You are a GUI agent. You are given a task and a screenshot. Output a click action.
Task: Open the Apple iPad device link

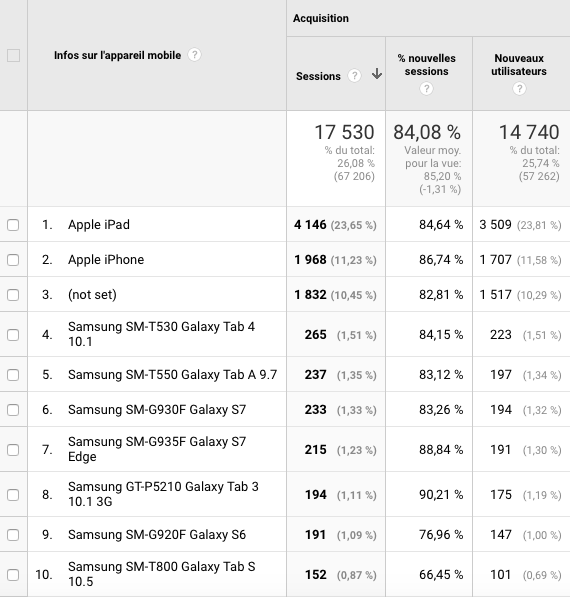[99, 225]
